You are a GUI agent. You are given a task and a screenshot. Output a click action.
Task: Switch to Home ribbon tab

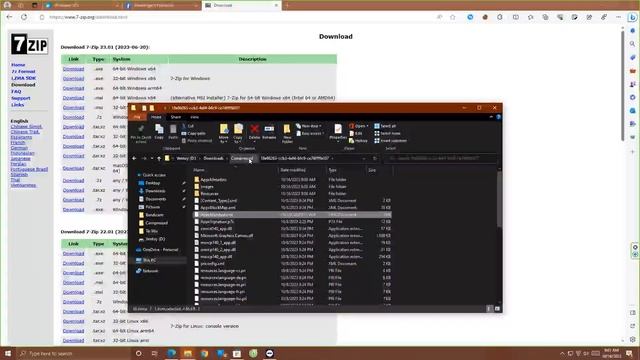156,117
